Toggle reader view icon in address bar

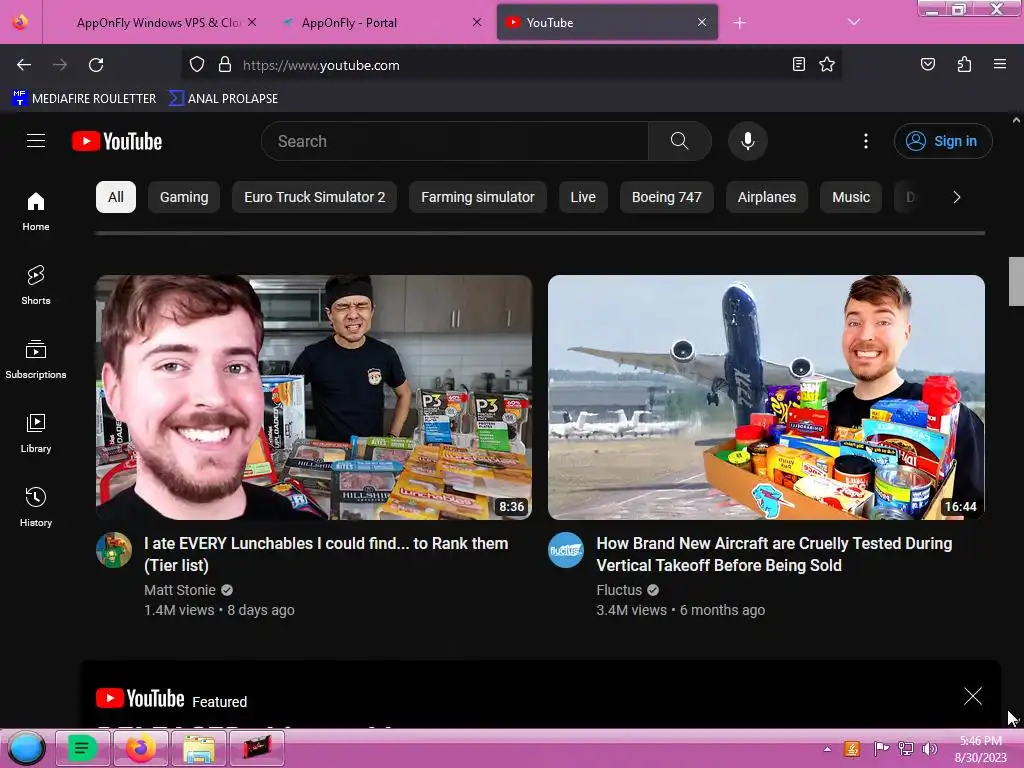pos(798,65)
